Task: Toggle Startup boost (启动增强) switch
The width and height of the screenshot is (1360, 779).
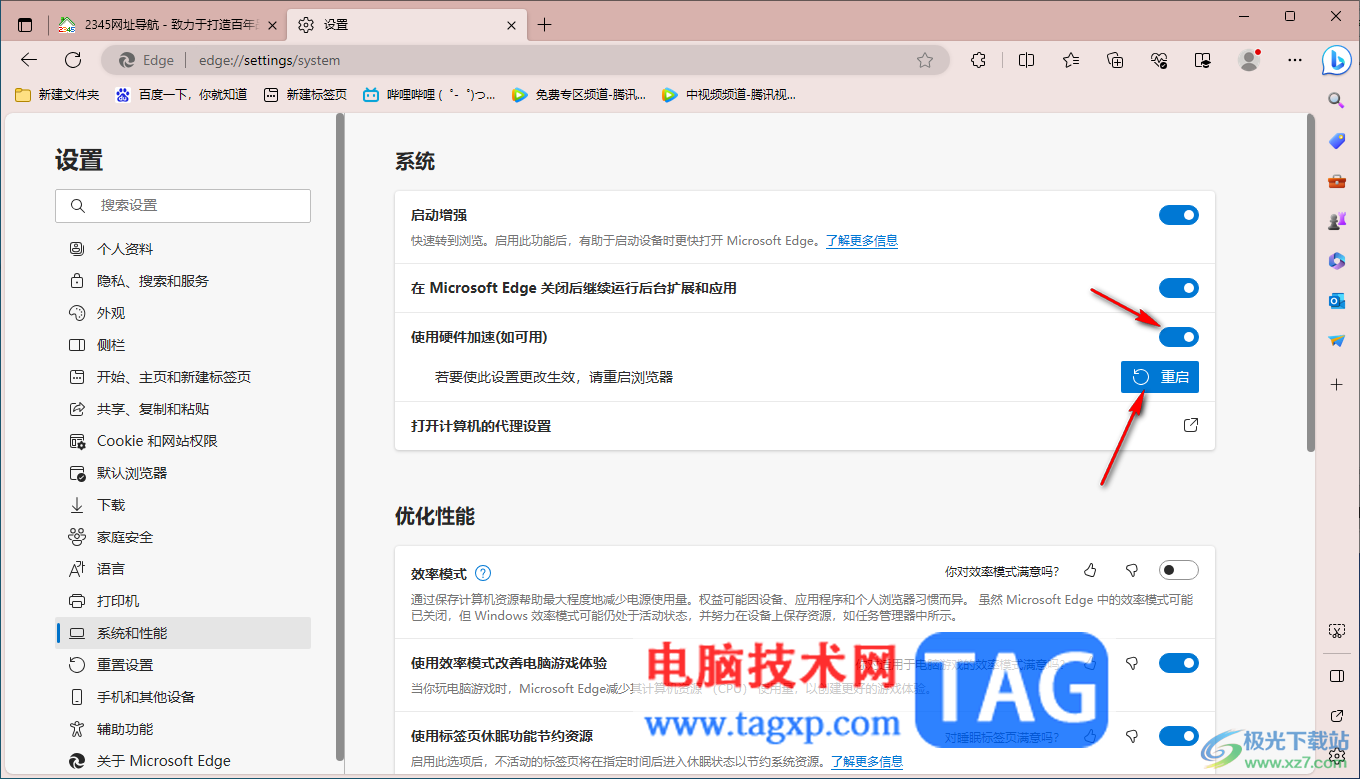Action: (x=1179, y=215)
